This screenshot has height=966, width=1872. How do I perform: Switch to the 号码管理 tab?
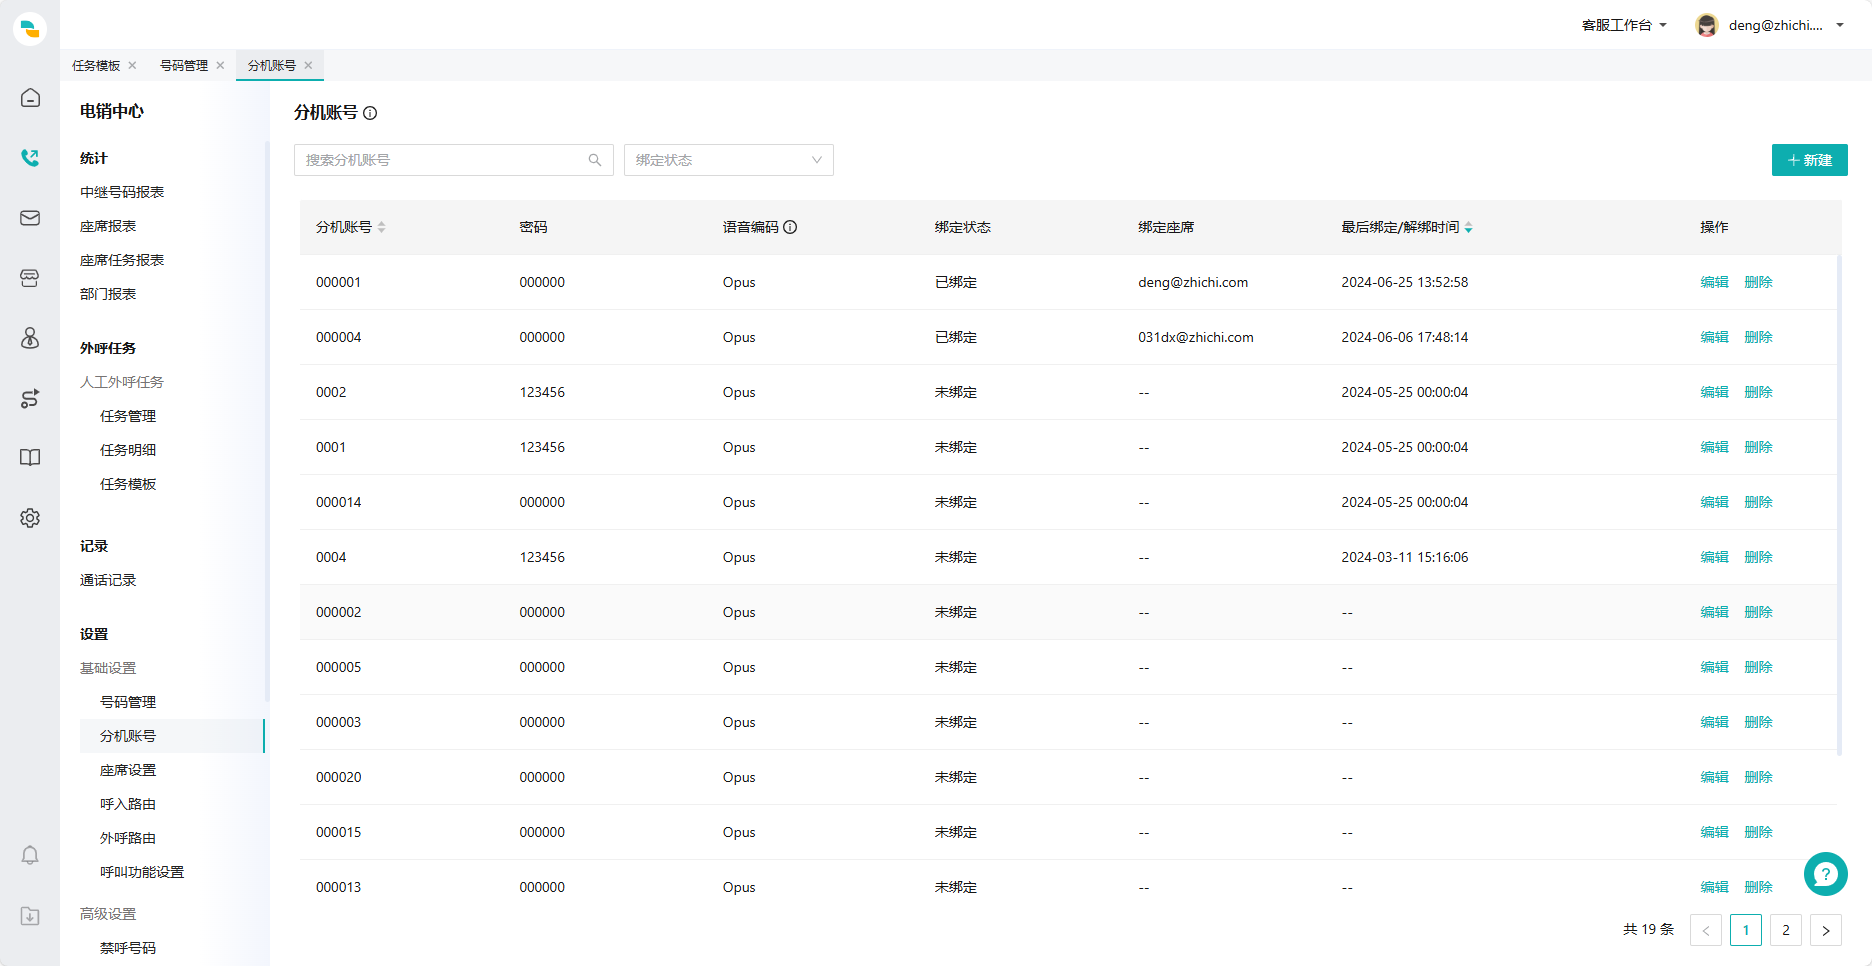pyautogui.click(x=184, y=65)
